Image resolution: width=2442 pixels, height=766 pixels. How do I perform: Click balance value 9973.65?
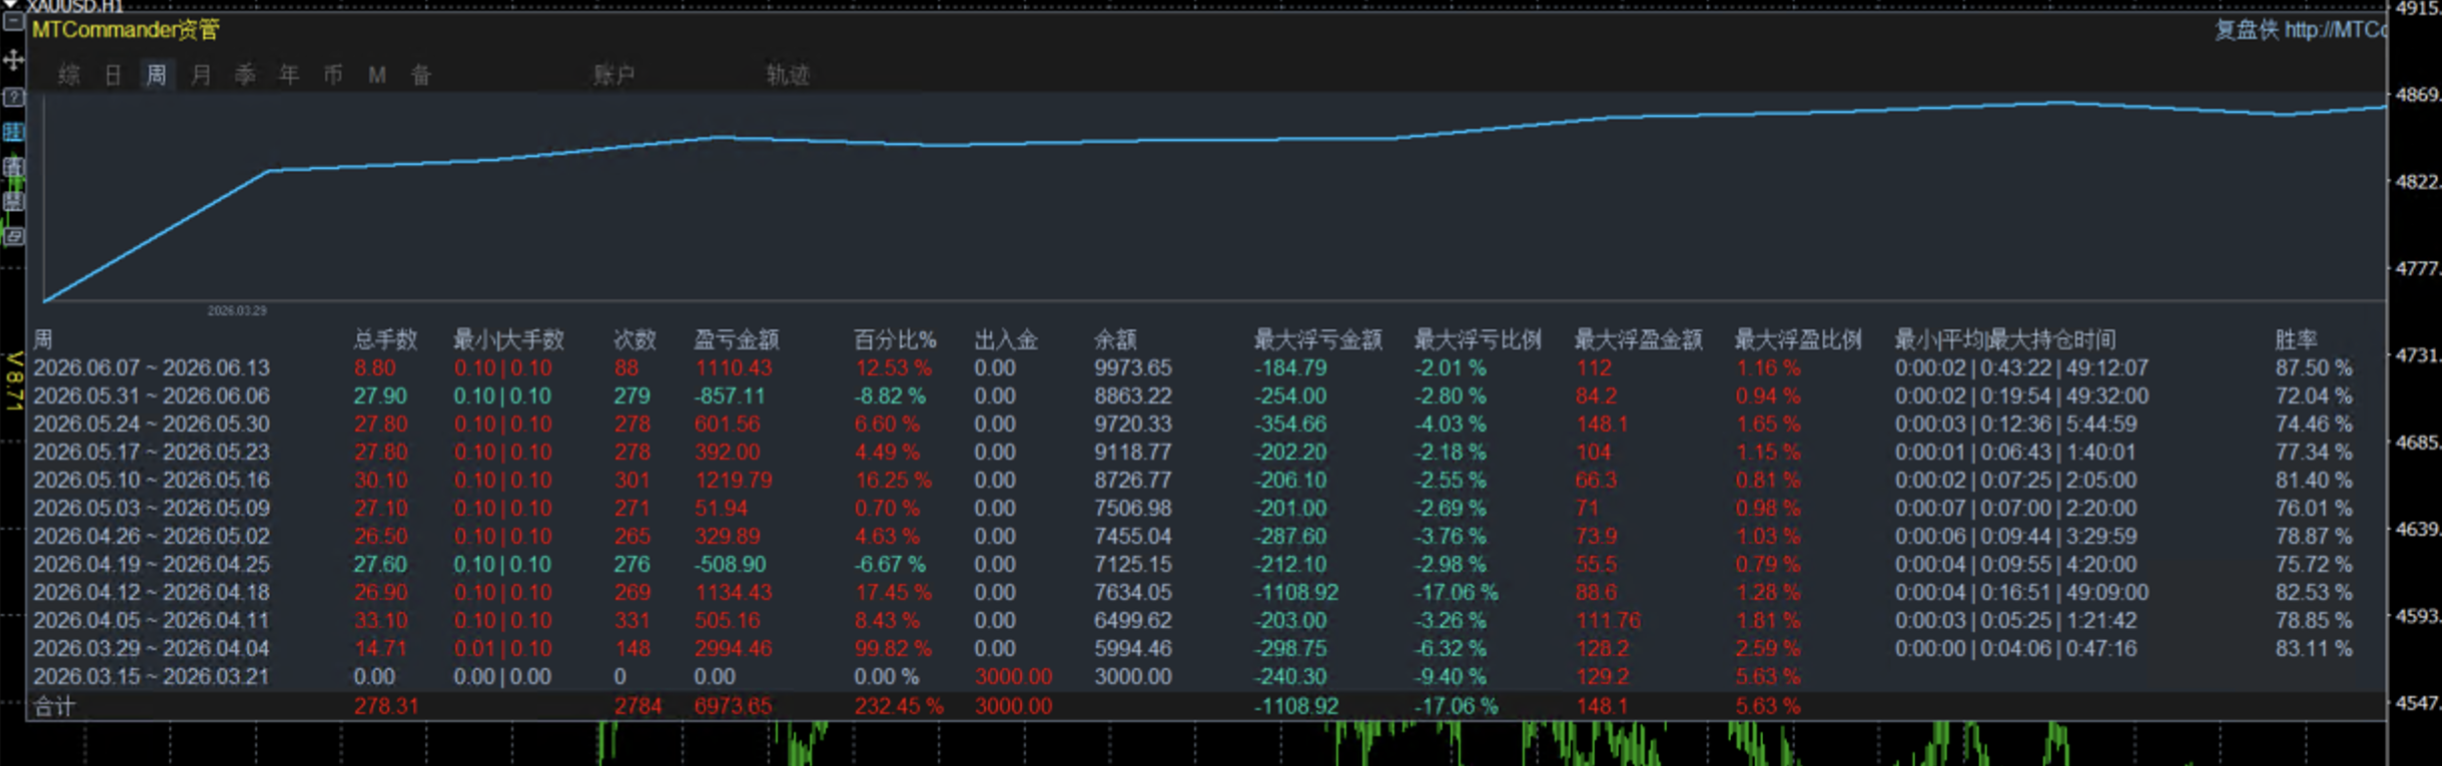[1133, 368]
